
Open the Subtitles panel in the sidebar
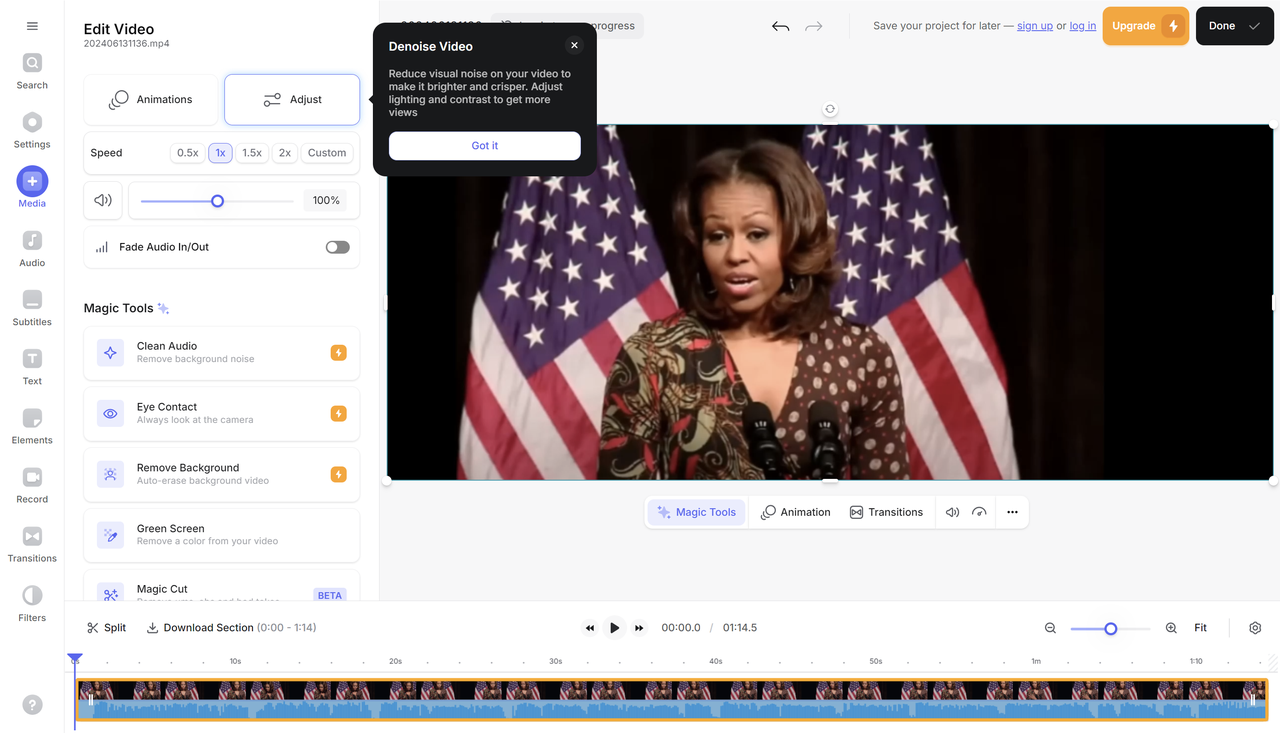(31, 307)
